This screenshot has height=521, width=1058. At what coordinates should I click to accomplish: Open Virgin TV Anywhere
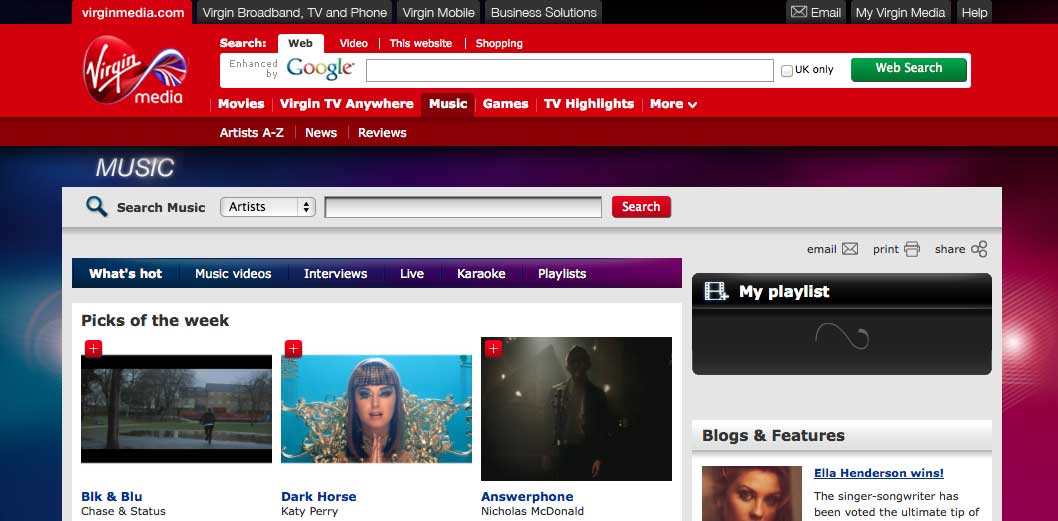pyautogui.click(x=346, y=104)
